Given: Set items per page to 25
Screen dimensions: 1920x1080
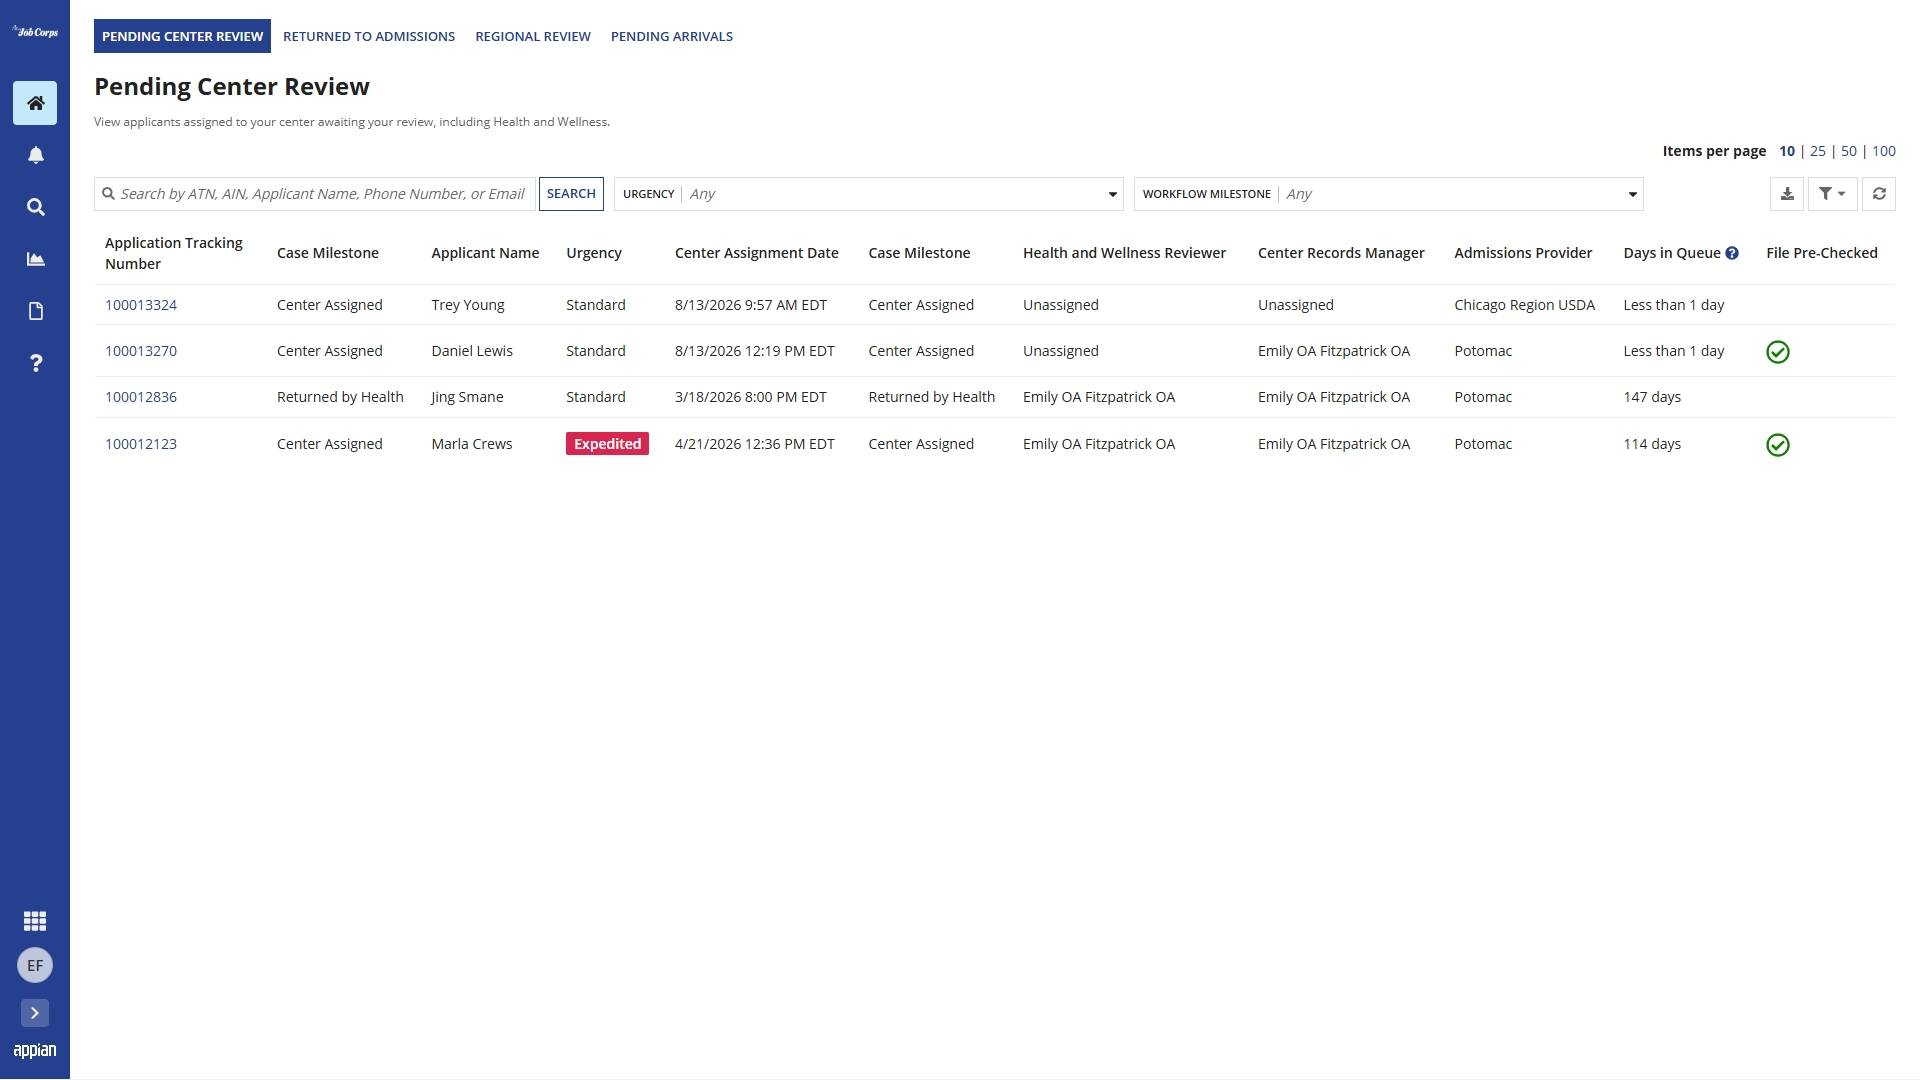Looking at the screenshot, I should [1818, 151].
